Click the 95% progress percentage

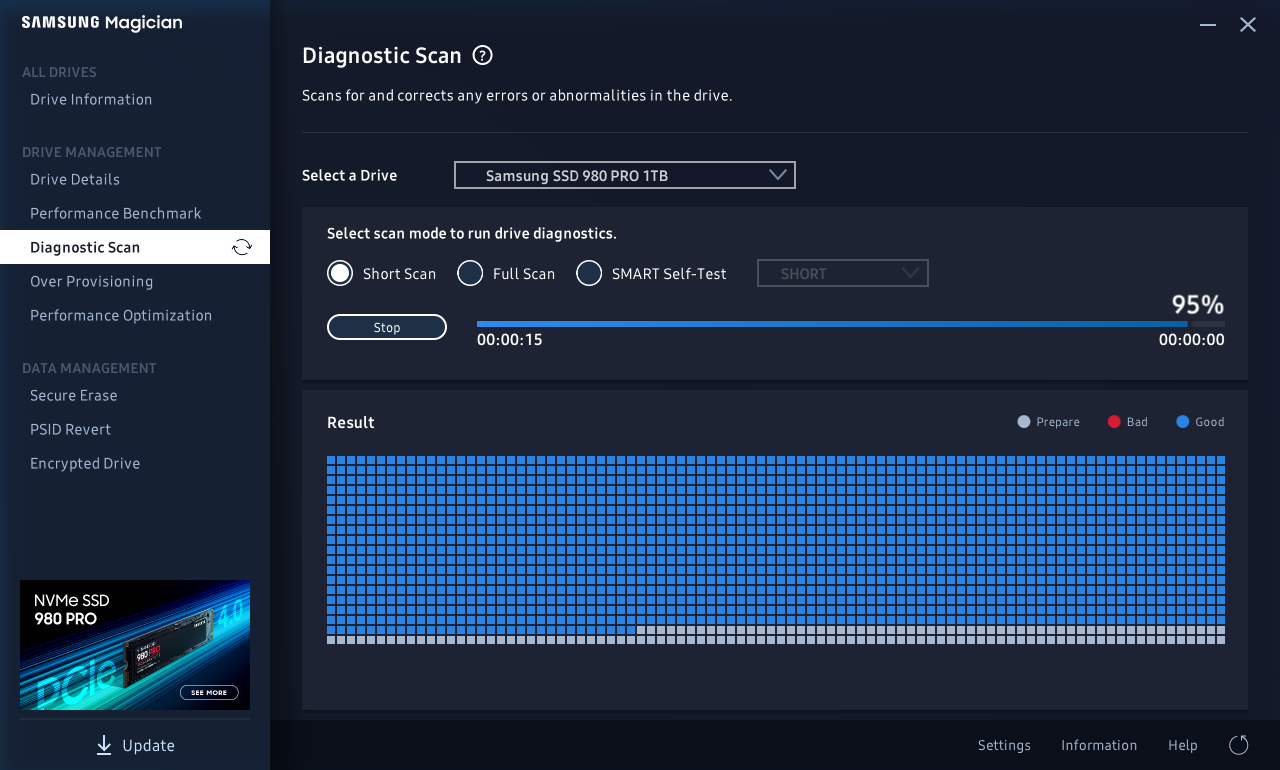(1198, 305)
